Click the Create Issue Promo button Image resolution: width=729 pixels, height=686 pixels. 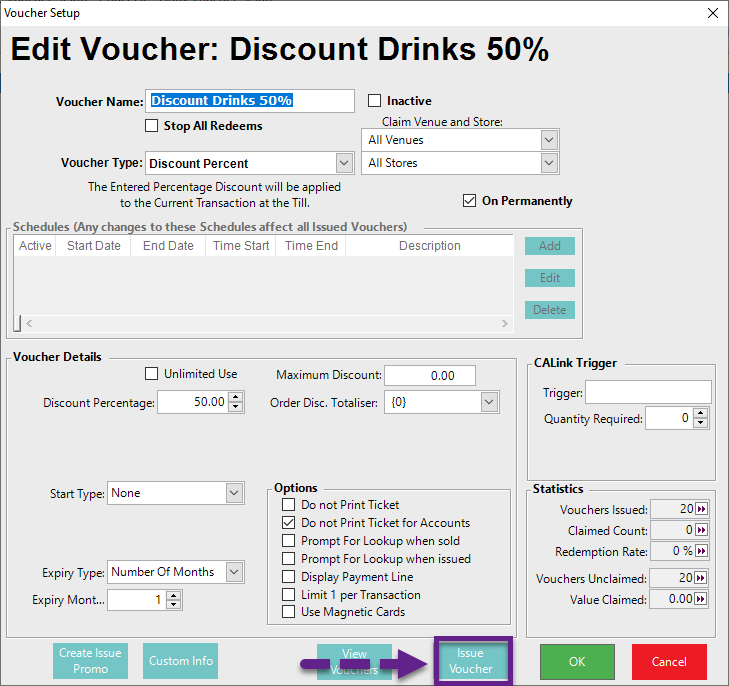(90, 661)
